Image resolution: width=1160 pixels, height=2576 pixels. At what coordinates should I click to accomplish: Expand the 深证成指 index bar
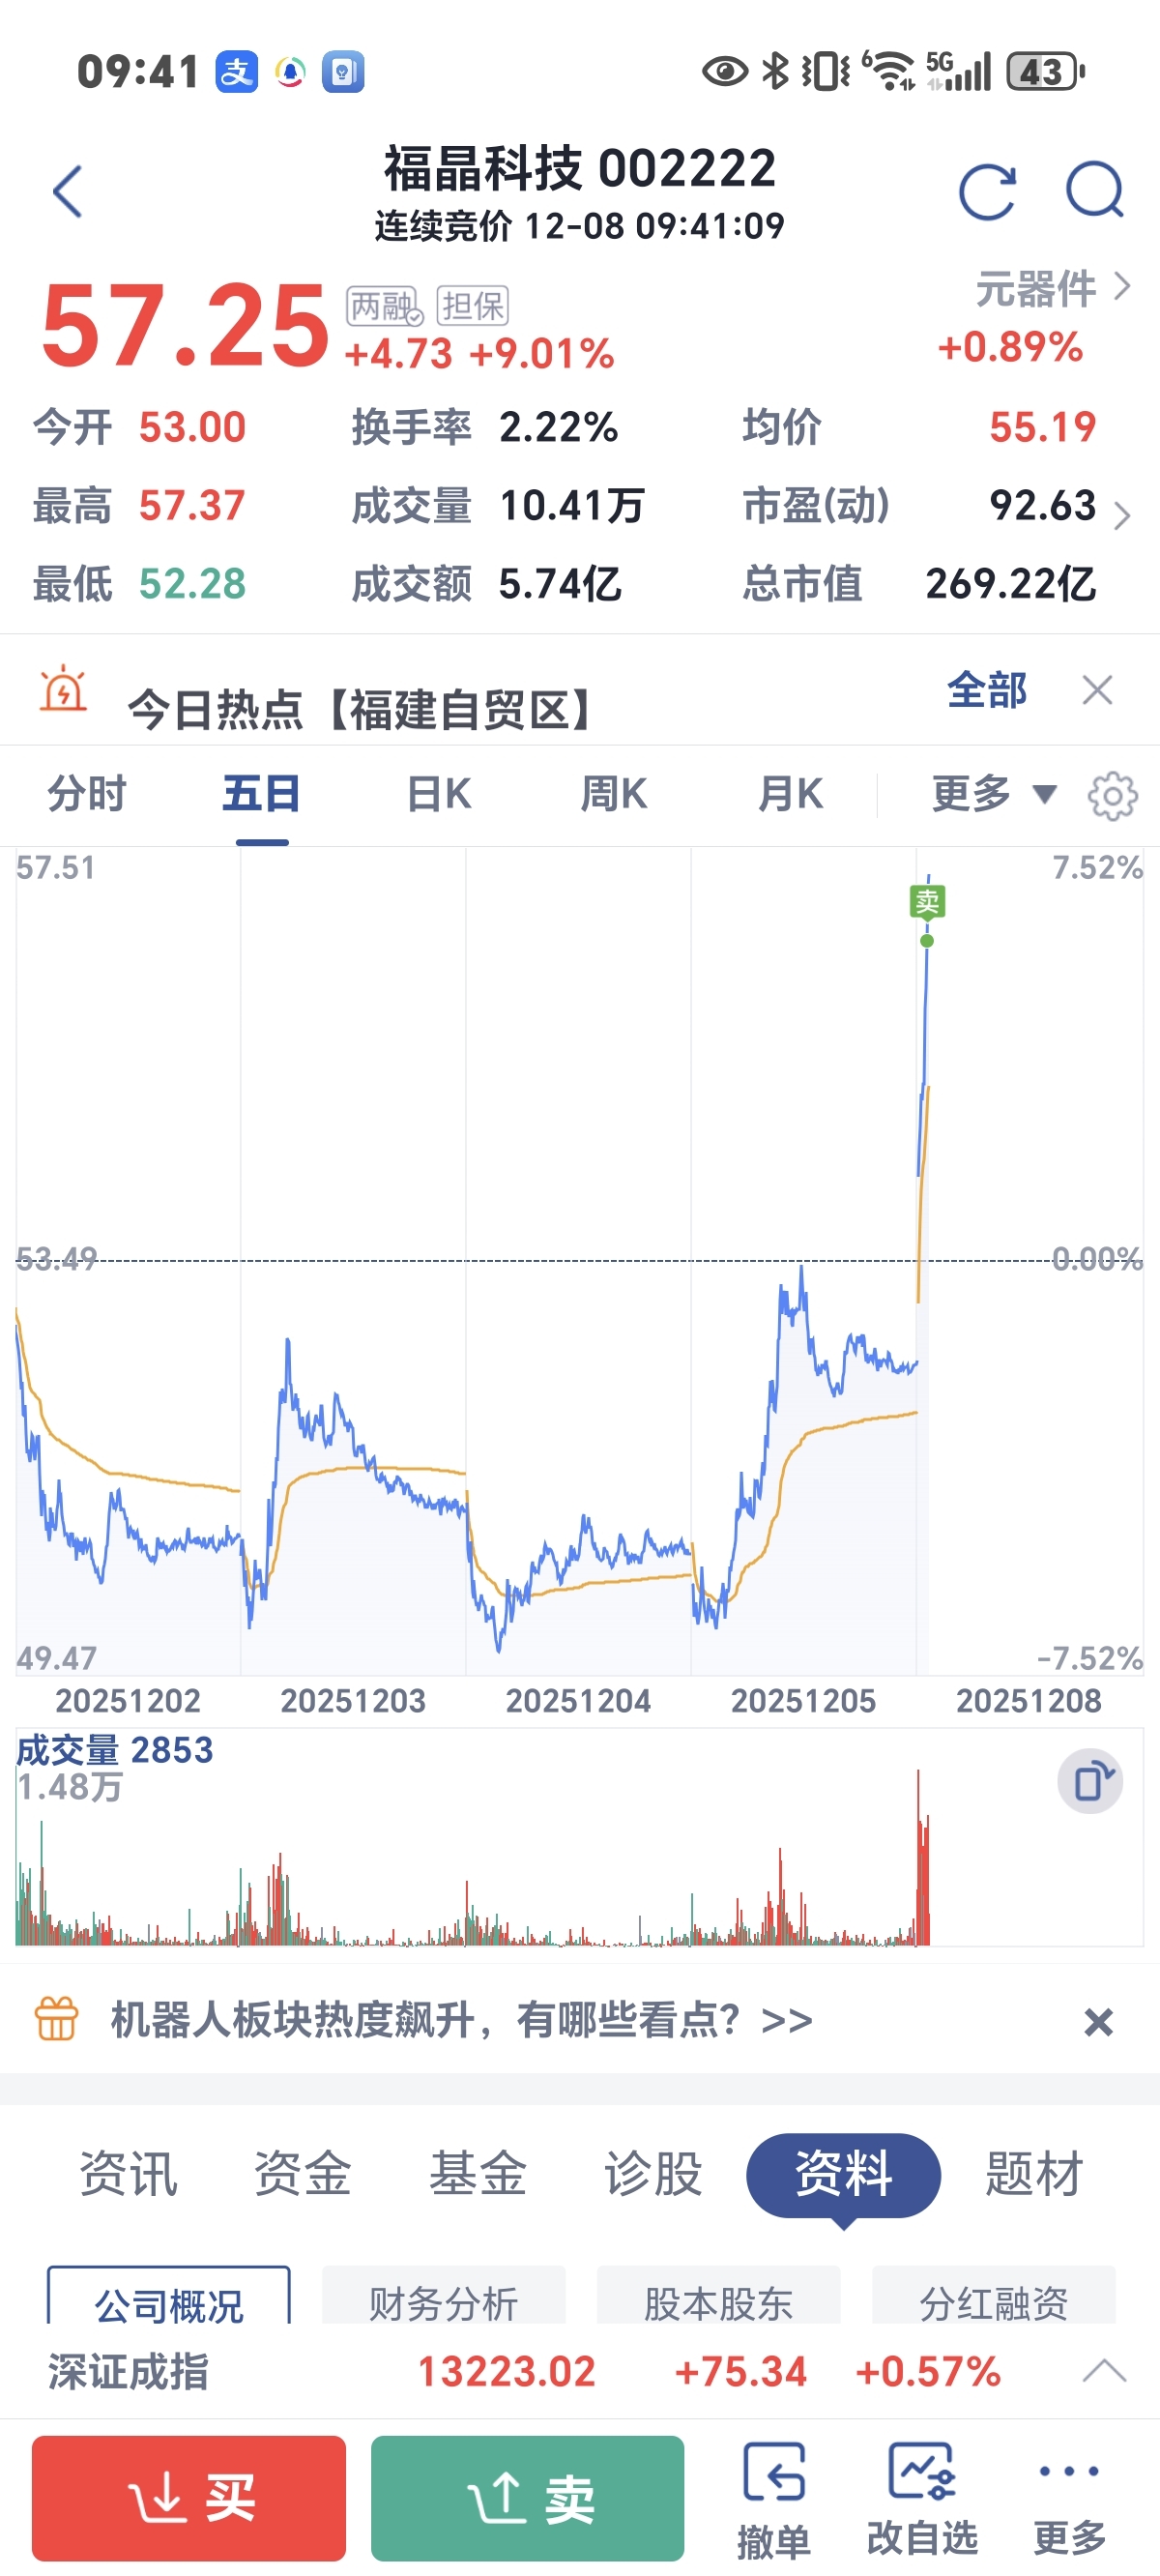[1104, 2371]
